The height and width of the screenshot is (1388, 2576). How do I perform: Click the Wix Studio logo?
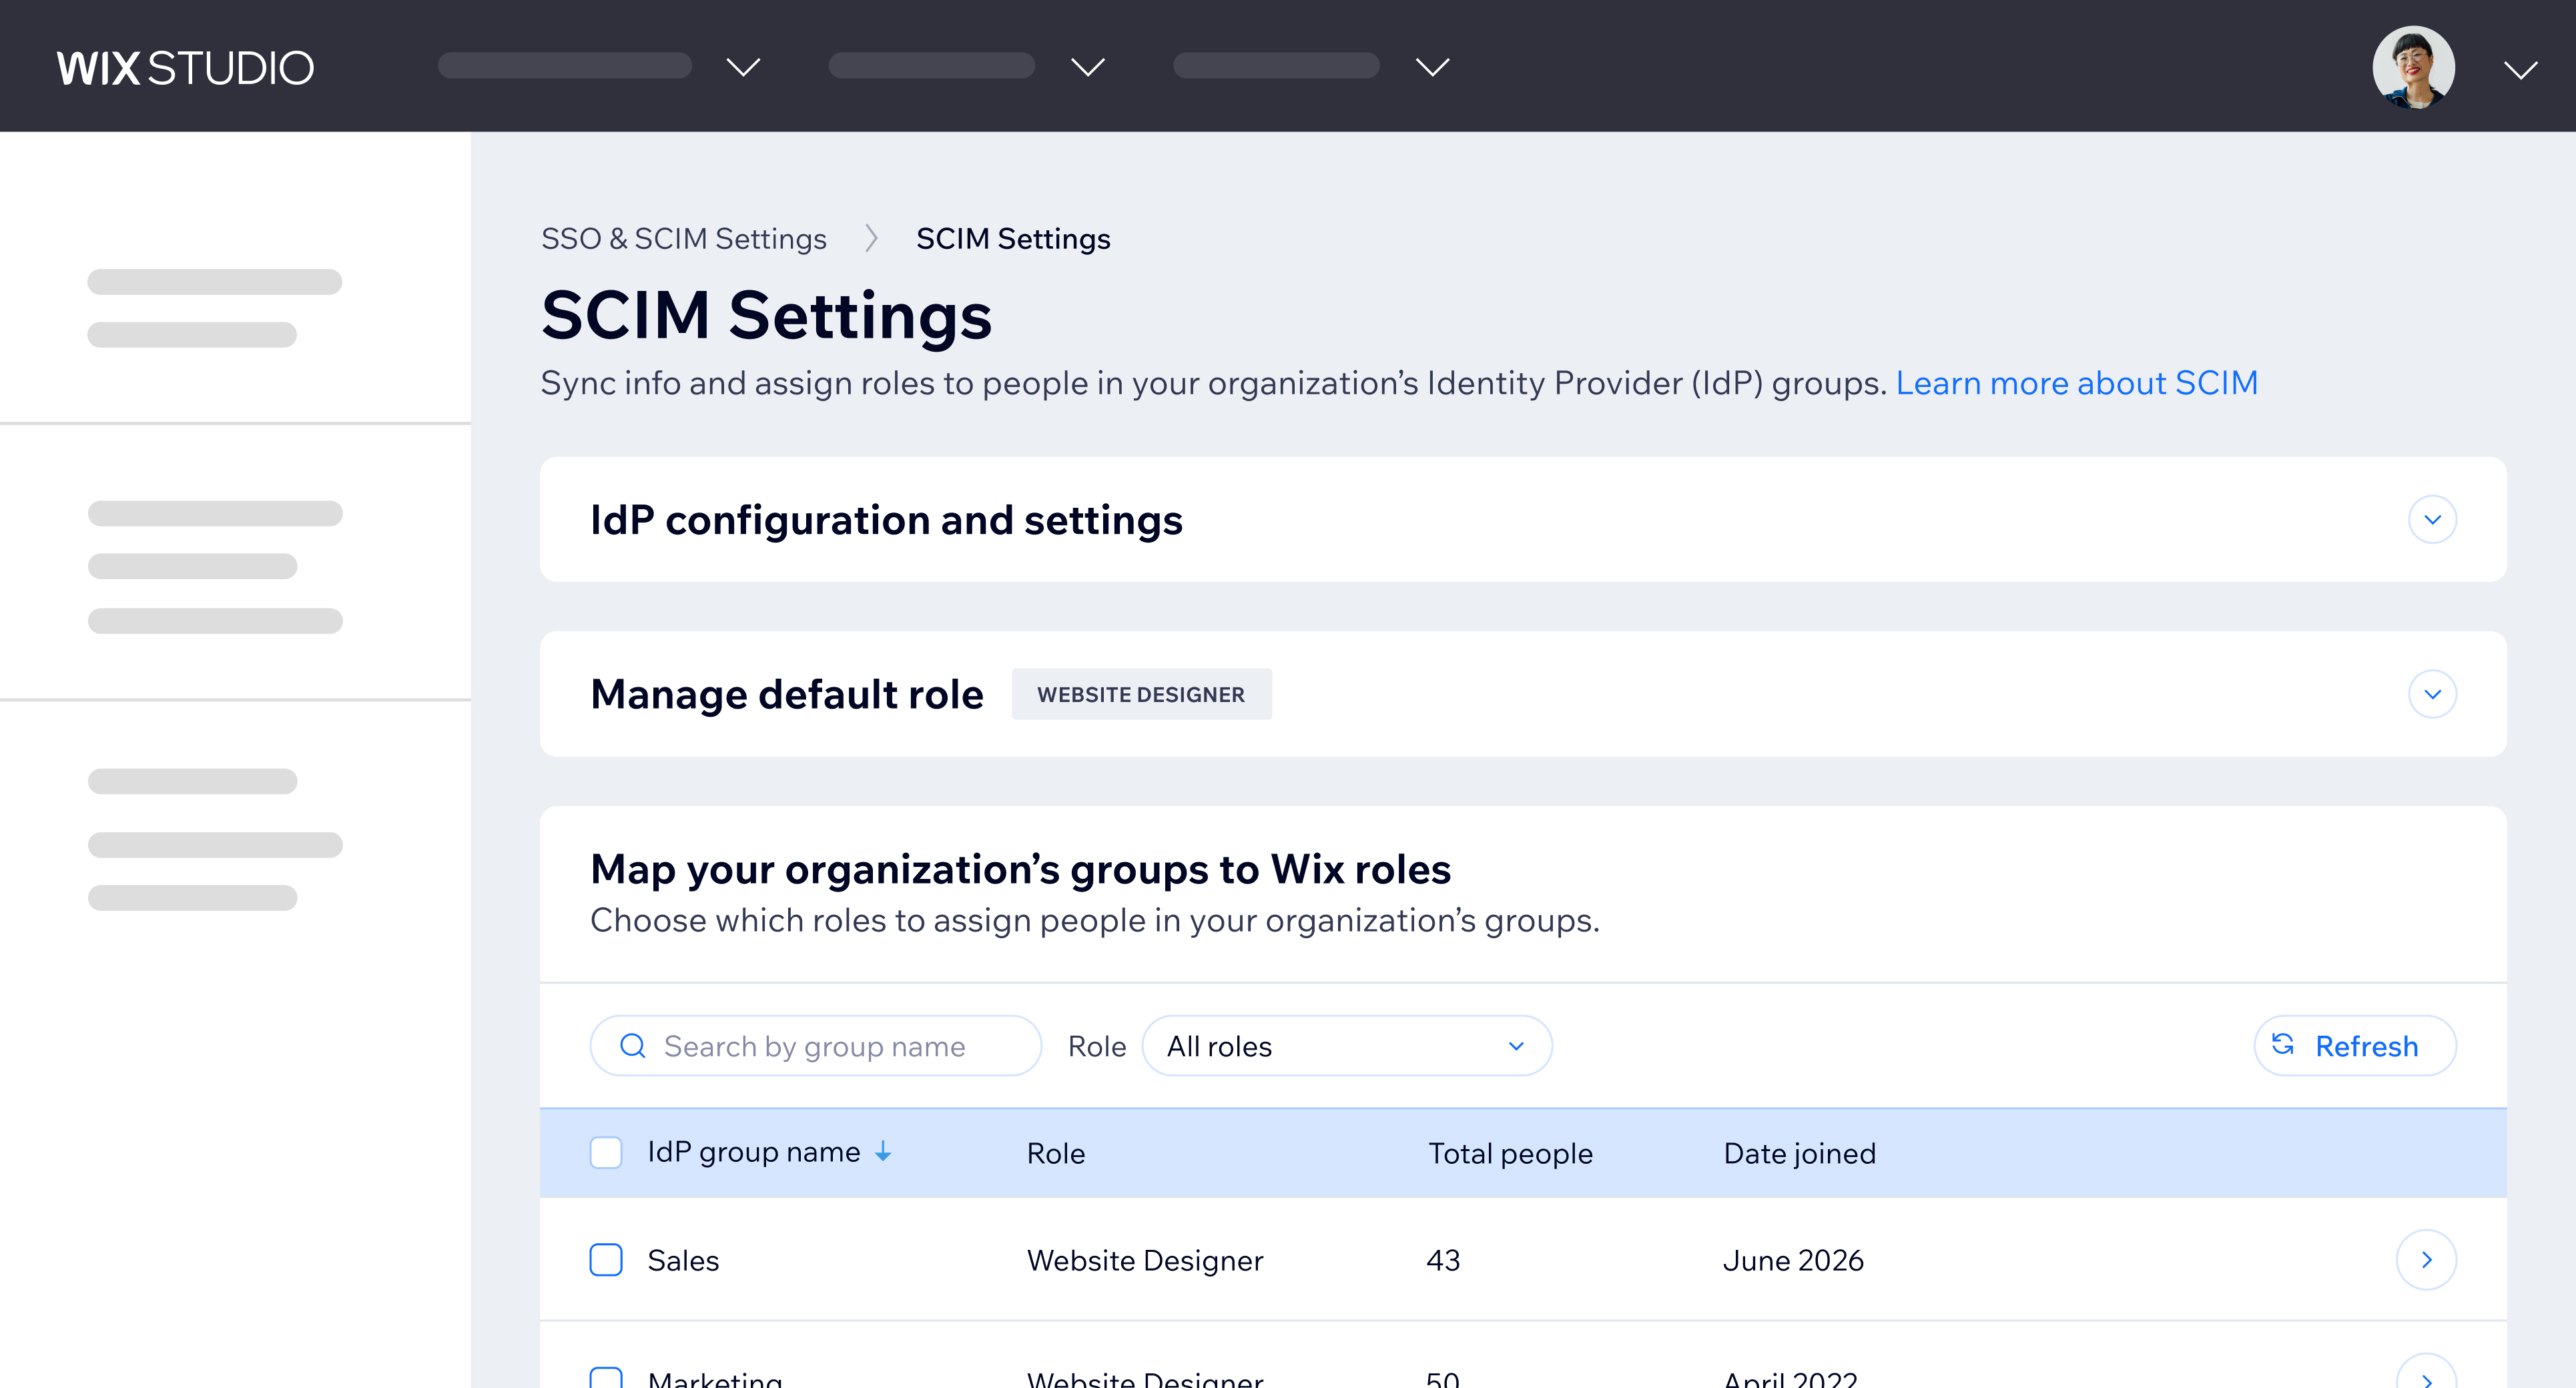click(x=185, y=68)
